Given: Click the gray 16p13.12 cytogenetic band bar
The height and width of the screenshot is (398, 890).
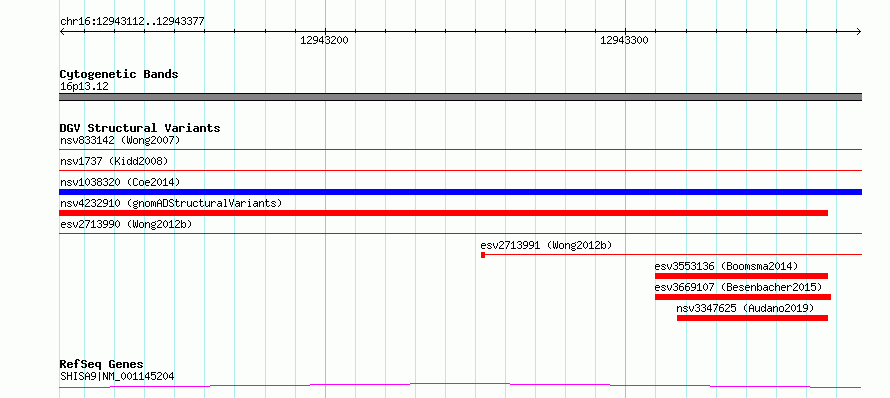Looking at the screenshot, I should 460,97.
